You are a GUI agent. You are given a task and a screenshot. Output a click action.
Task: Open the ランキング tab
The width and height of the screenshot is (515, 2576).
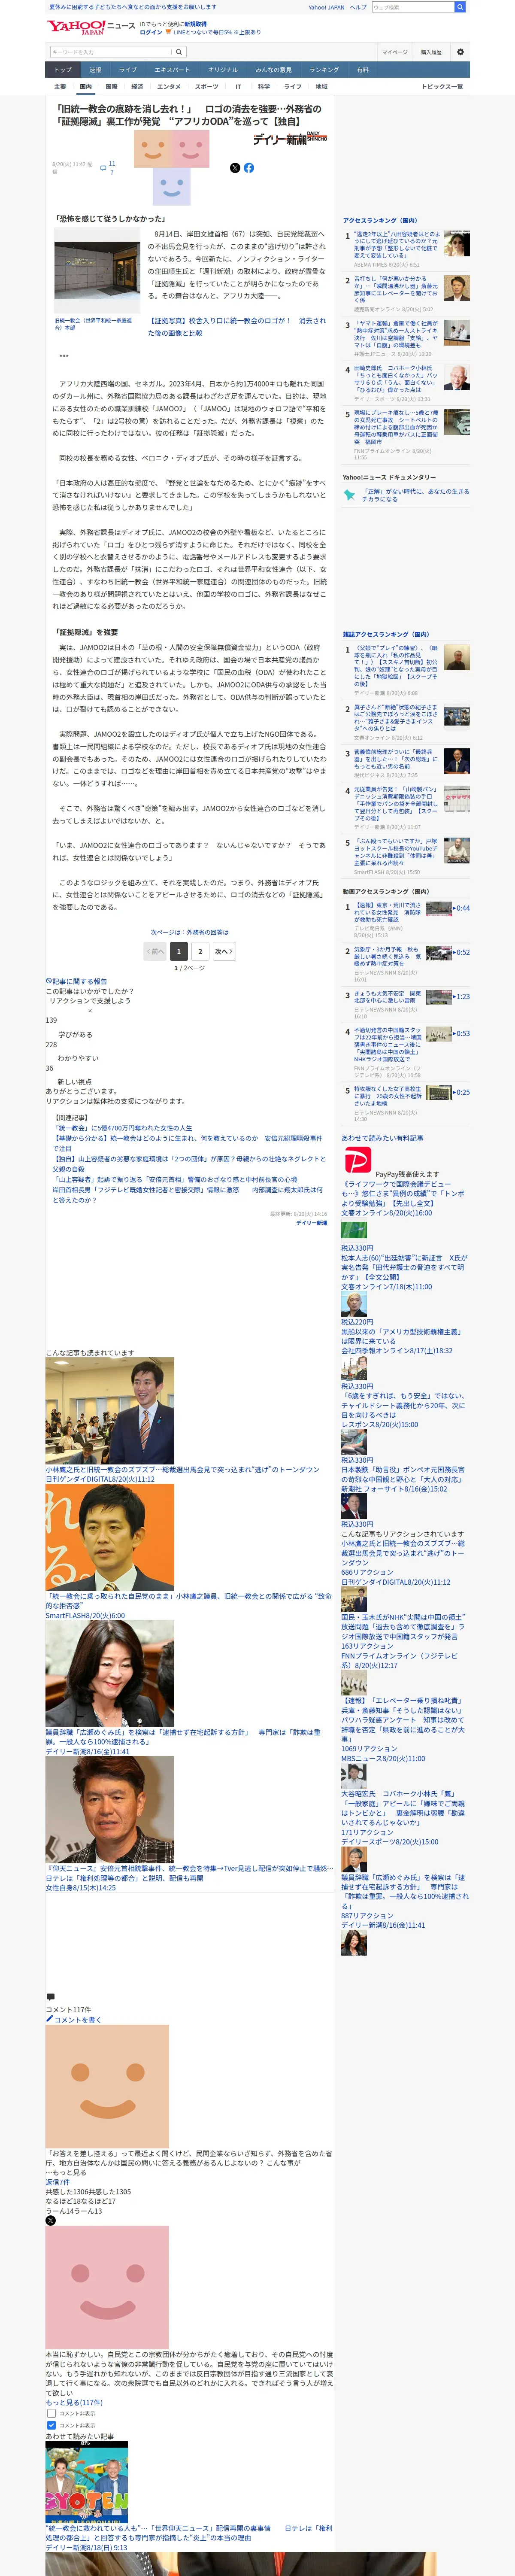coord(323,70)
